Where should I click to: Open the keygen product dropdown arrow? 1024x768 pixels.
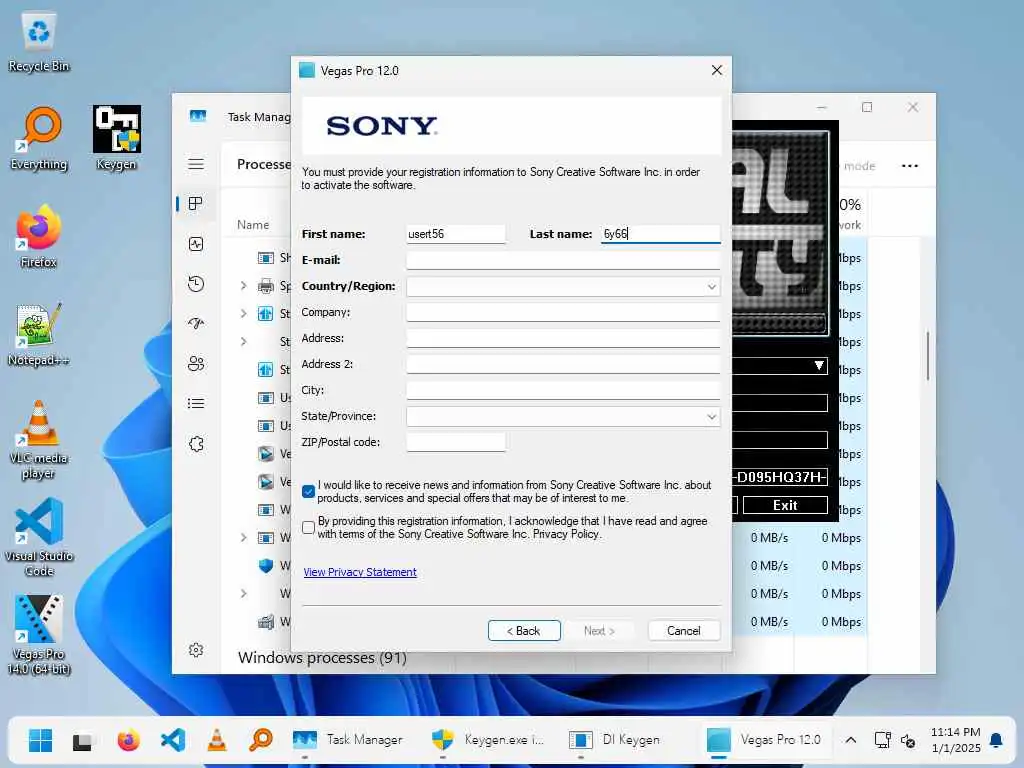point(819,366)
